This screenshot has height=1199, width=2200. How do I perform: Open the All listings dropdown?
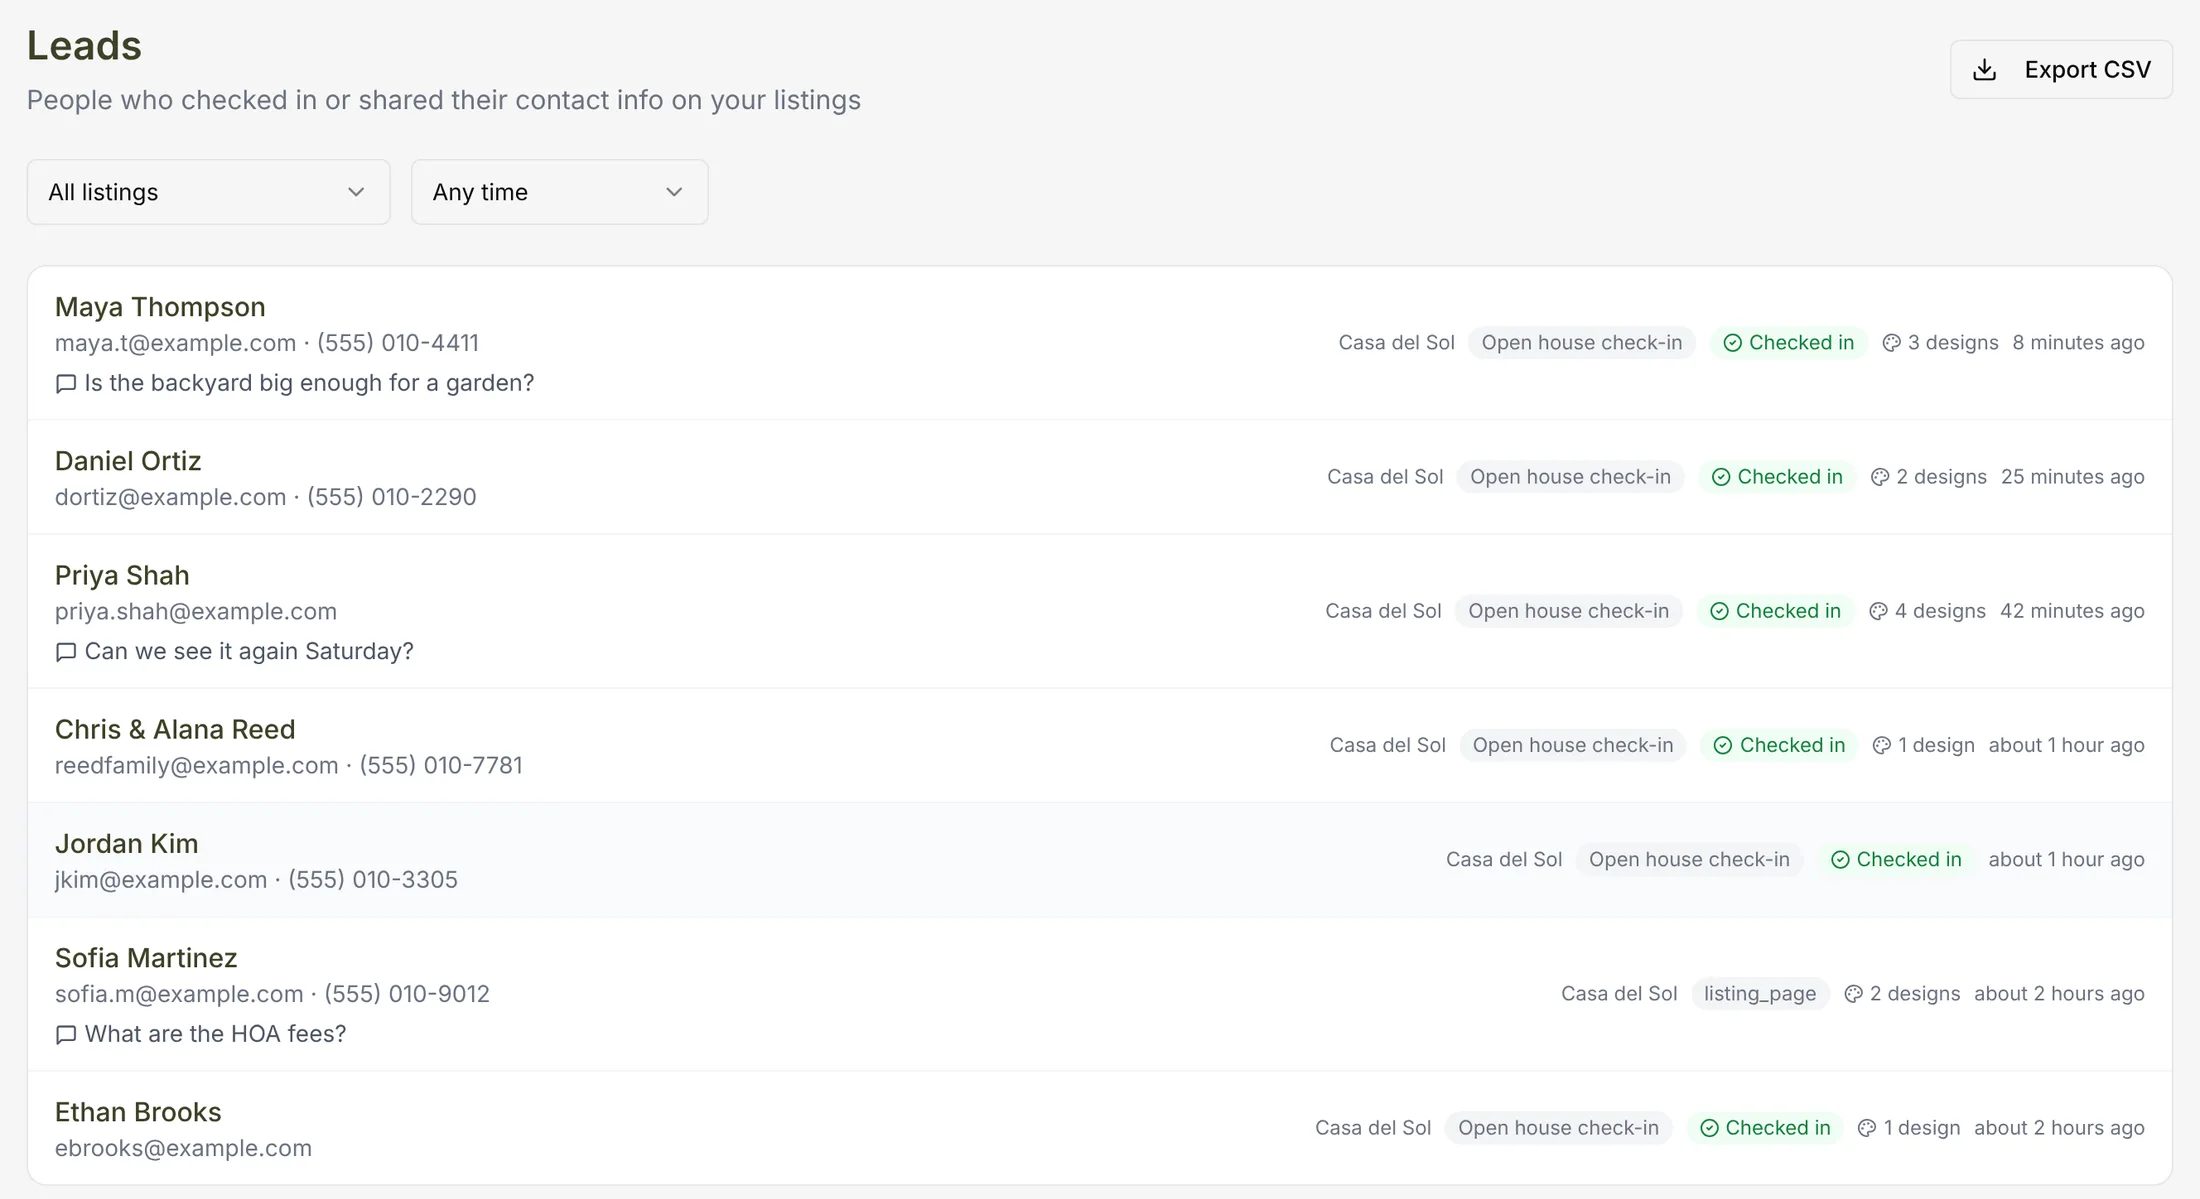208,192
